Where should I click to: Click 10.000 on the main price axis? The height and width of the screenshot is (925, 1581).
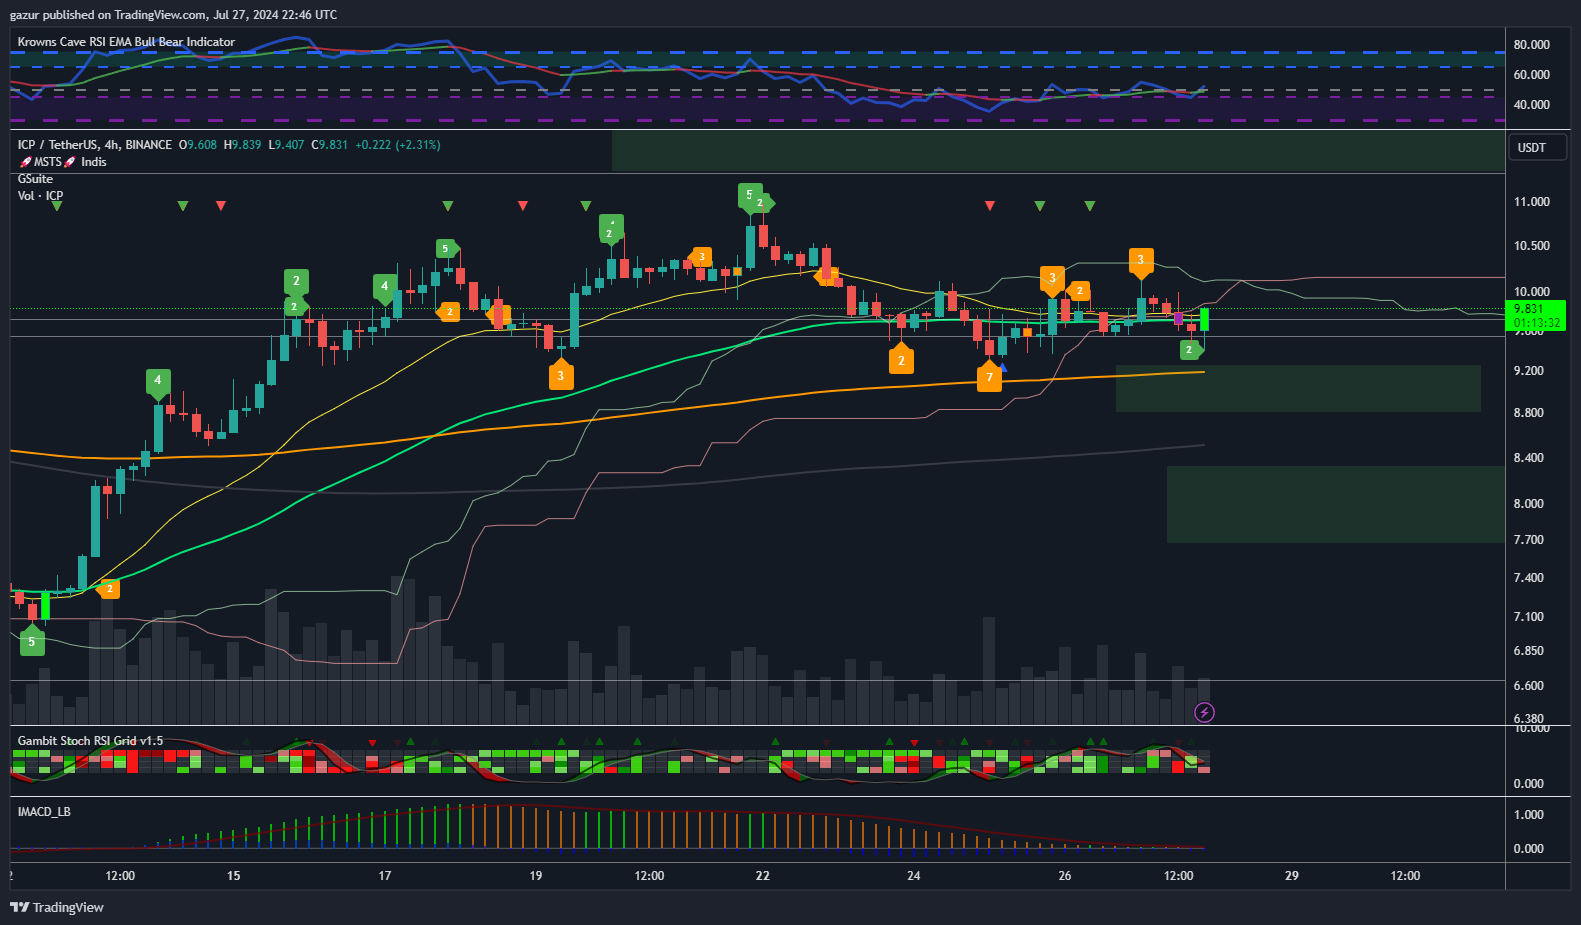(x=1531, y=292)
